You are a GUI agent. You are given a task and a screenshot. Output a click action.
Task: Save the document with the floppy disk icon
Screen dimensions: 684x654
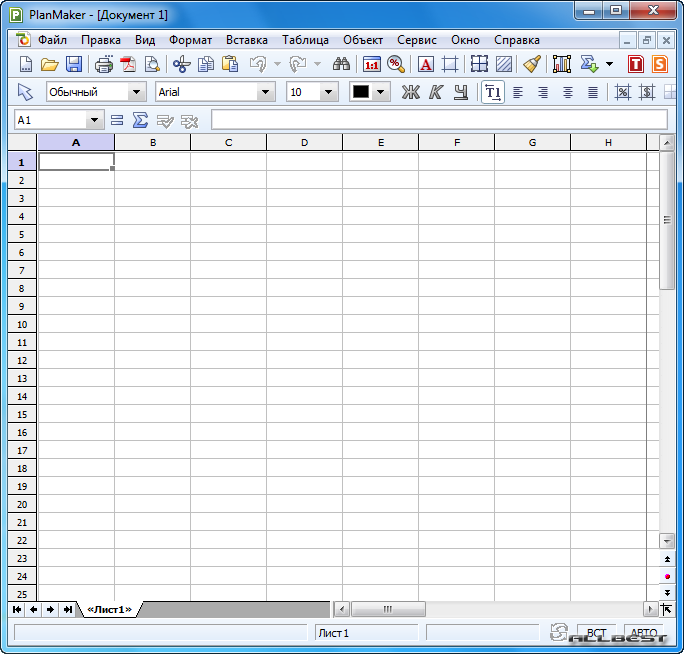(74, 65)
